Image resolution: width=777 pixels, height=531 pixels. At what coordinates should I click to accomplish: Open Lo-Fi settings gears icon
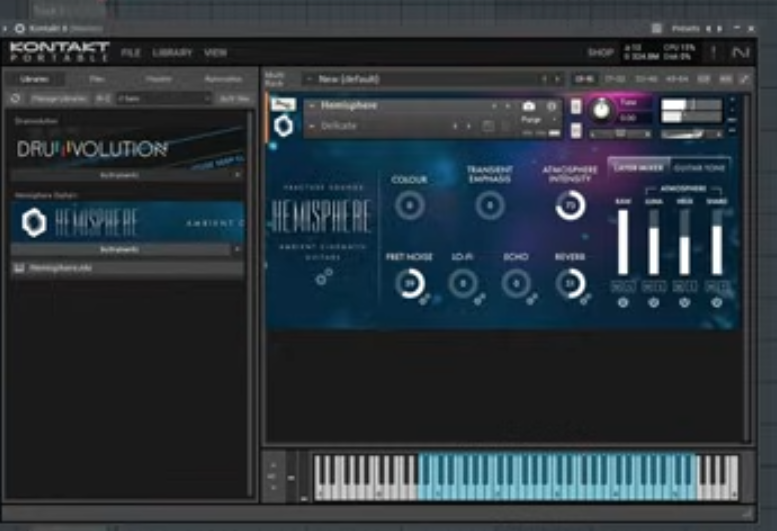point(480,299)
